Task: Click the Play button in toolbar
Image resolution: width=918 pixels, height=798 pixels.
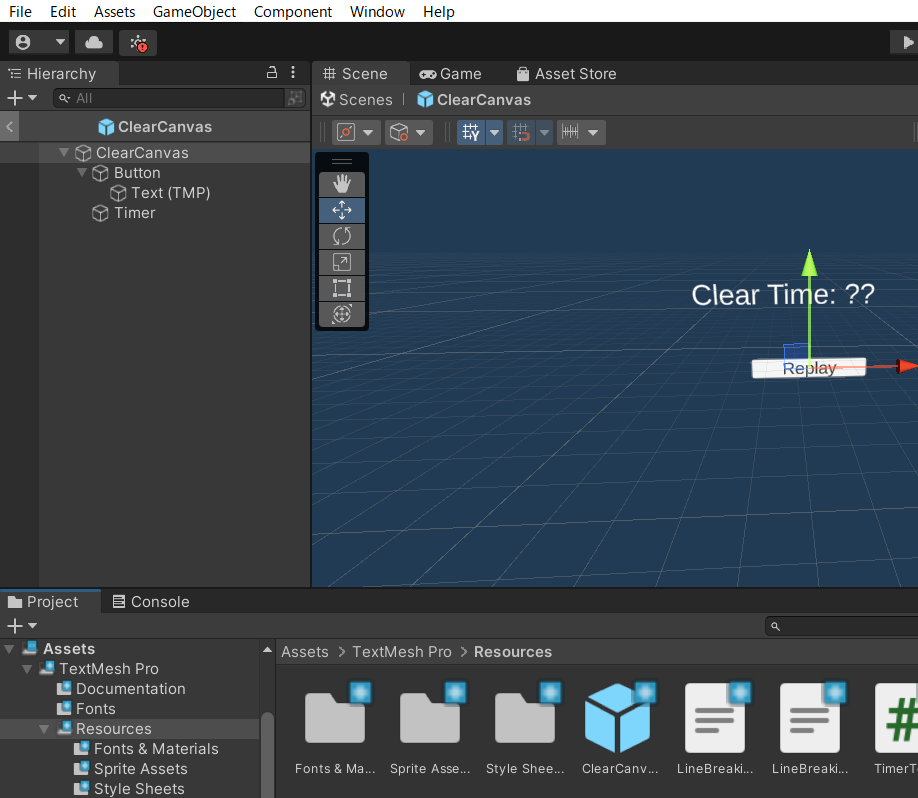Action: pyautogui.click(x=905, y=42)
